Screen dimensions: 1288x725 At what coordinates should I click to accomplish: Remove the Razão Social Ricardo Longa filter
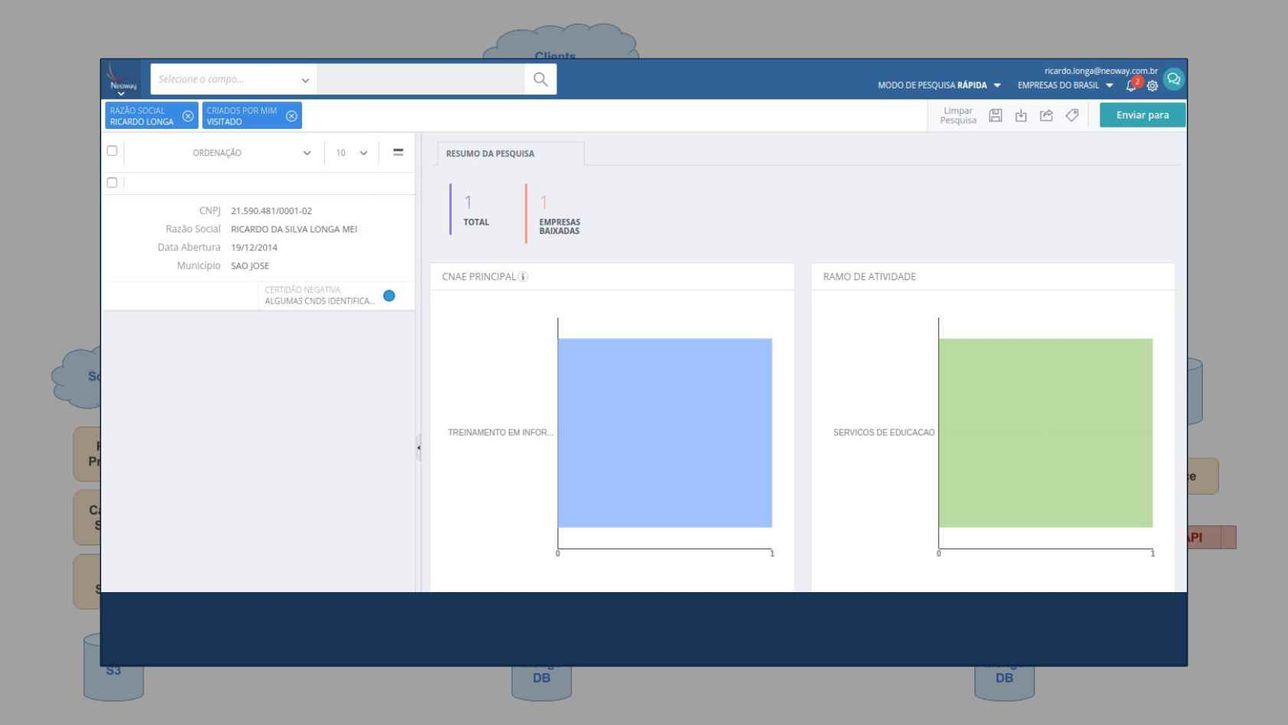click(x=188, y=116)
